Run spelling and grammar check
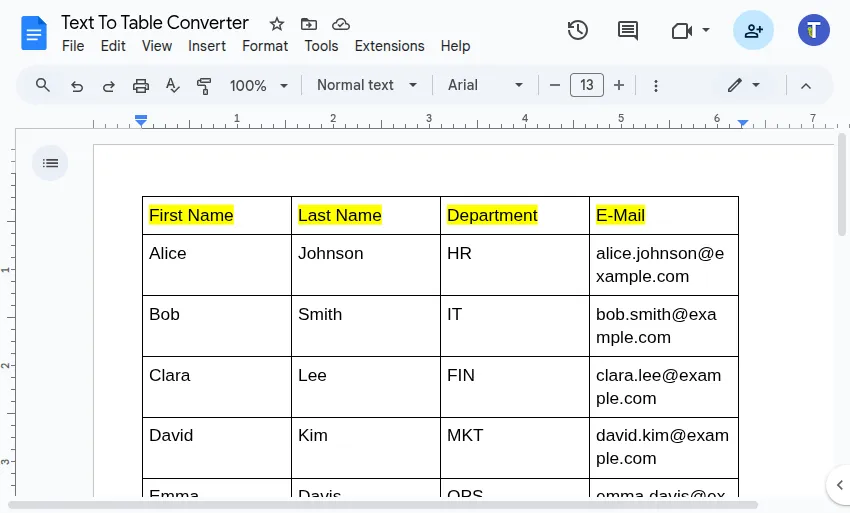This screenshot has height=513, width=850. pos(173,86)
